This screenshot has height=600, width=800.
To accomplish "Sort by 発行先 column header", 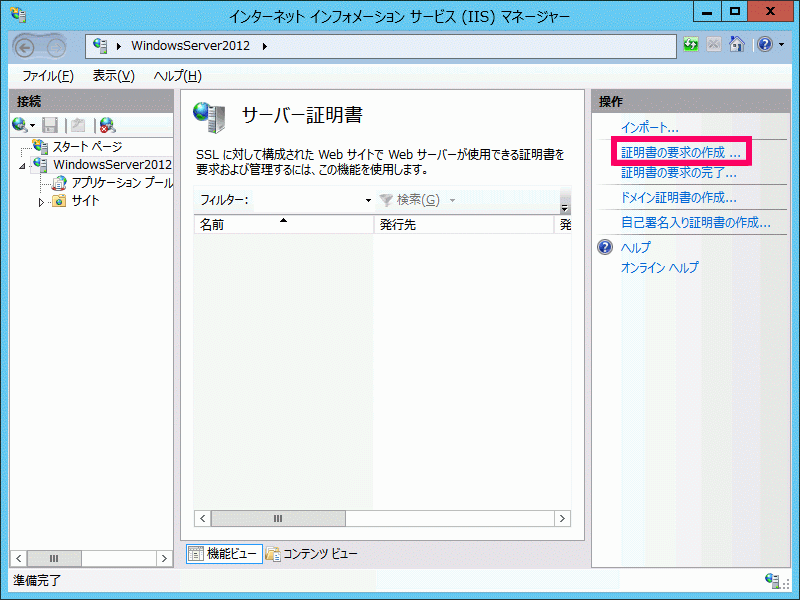I will click(463, 224).
